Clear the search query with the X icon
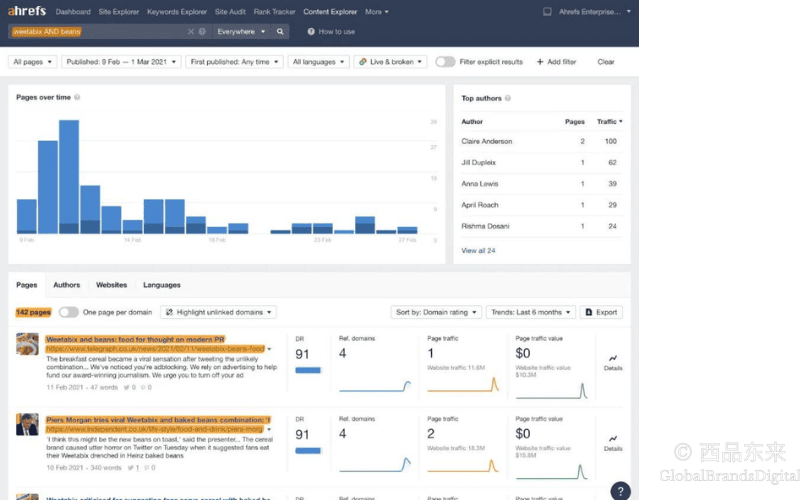 click(x=191, y=32)
